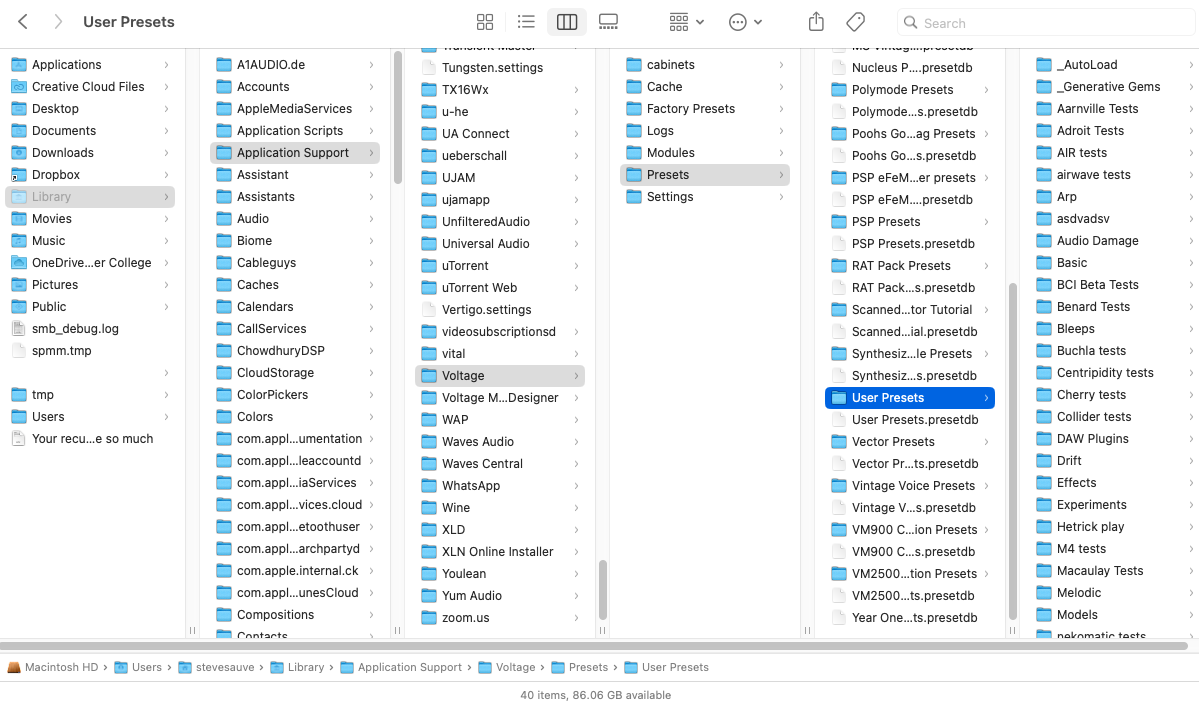The height and width of the screenshot is (705, 1199).
Task: Select the Library folder
Action: tap(90, 197)
